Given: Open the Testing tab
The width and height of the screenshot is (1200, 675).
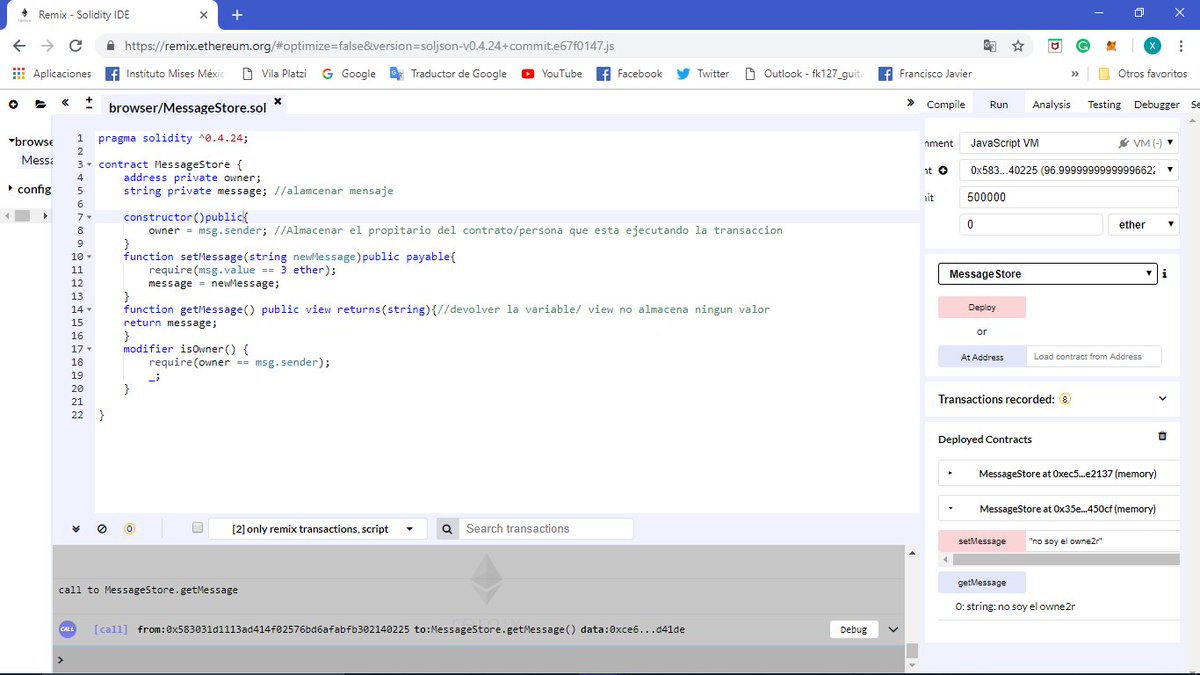Looking at the screenshot, I should coord(1104,104).
